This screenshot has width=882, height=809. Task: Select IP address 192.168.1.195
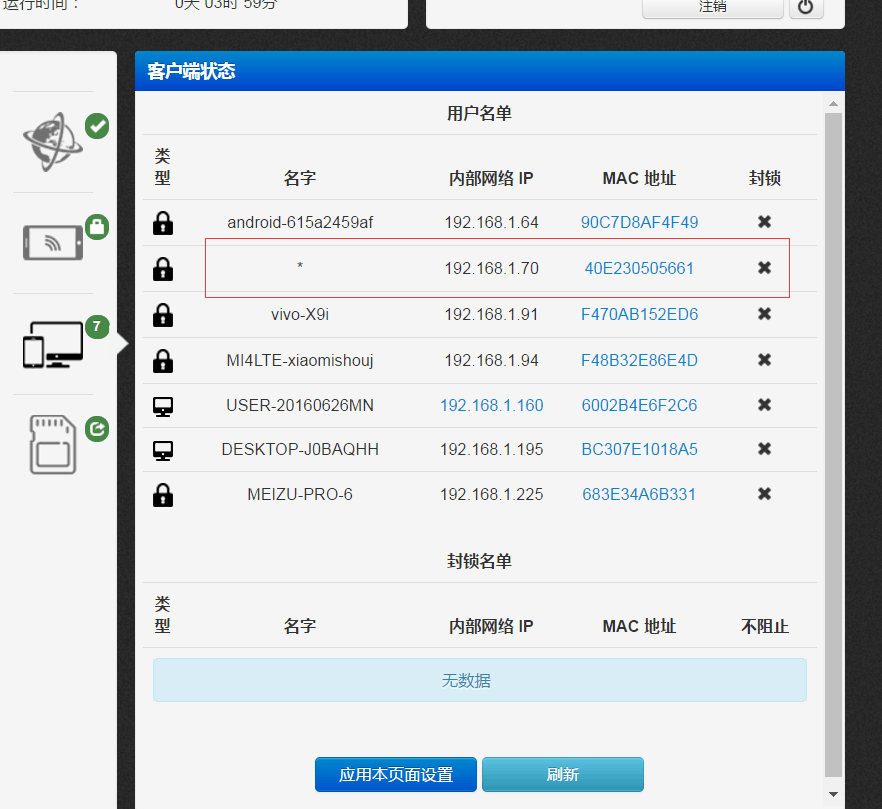(x=492, y=450)
